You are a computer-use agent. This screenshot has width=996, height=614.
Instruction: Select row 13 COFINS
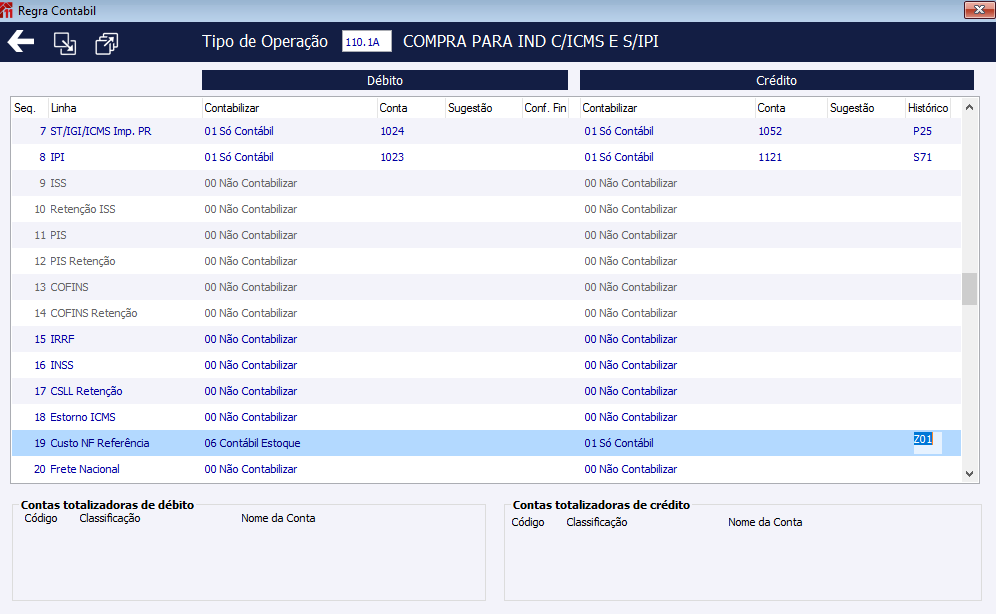coord(486,287)
